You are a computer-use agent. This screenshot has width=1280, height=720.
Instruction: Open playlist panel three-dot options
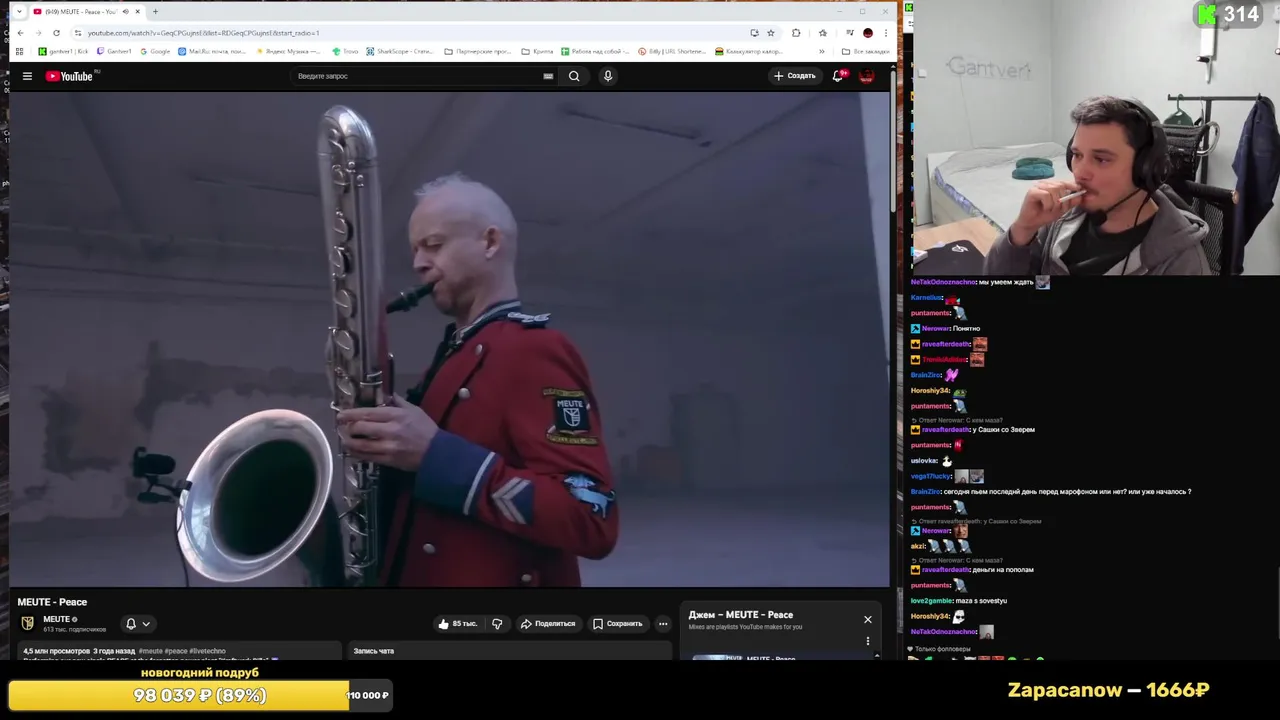coord(868,641)
